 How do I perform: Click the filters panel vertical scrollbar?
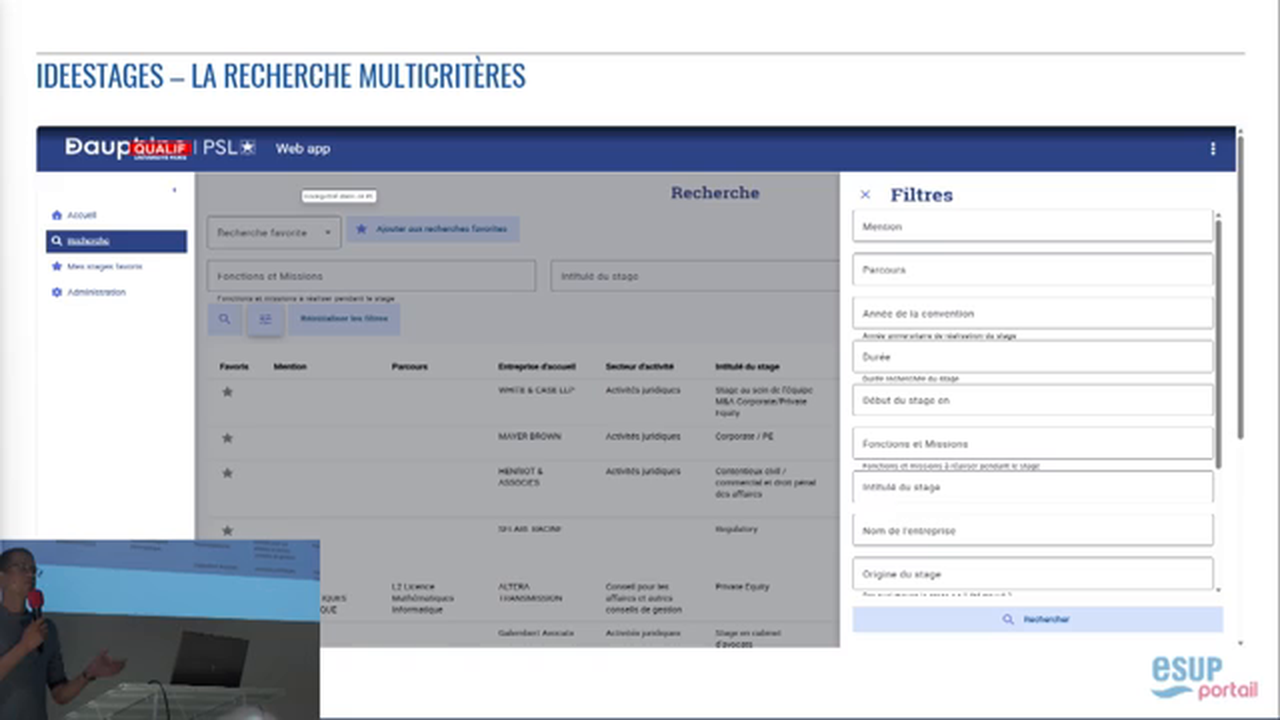tap(1217, 340)
